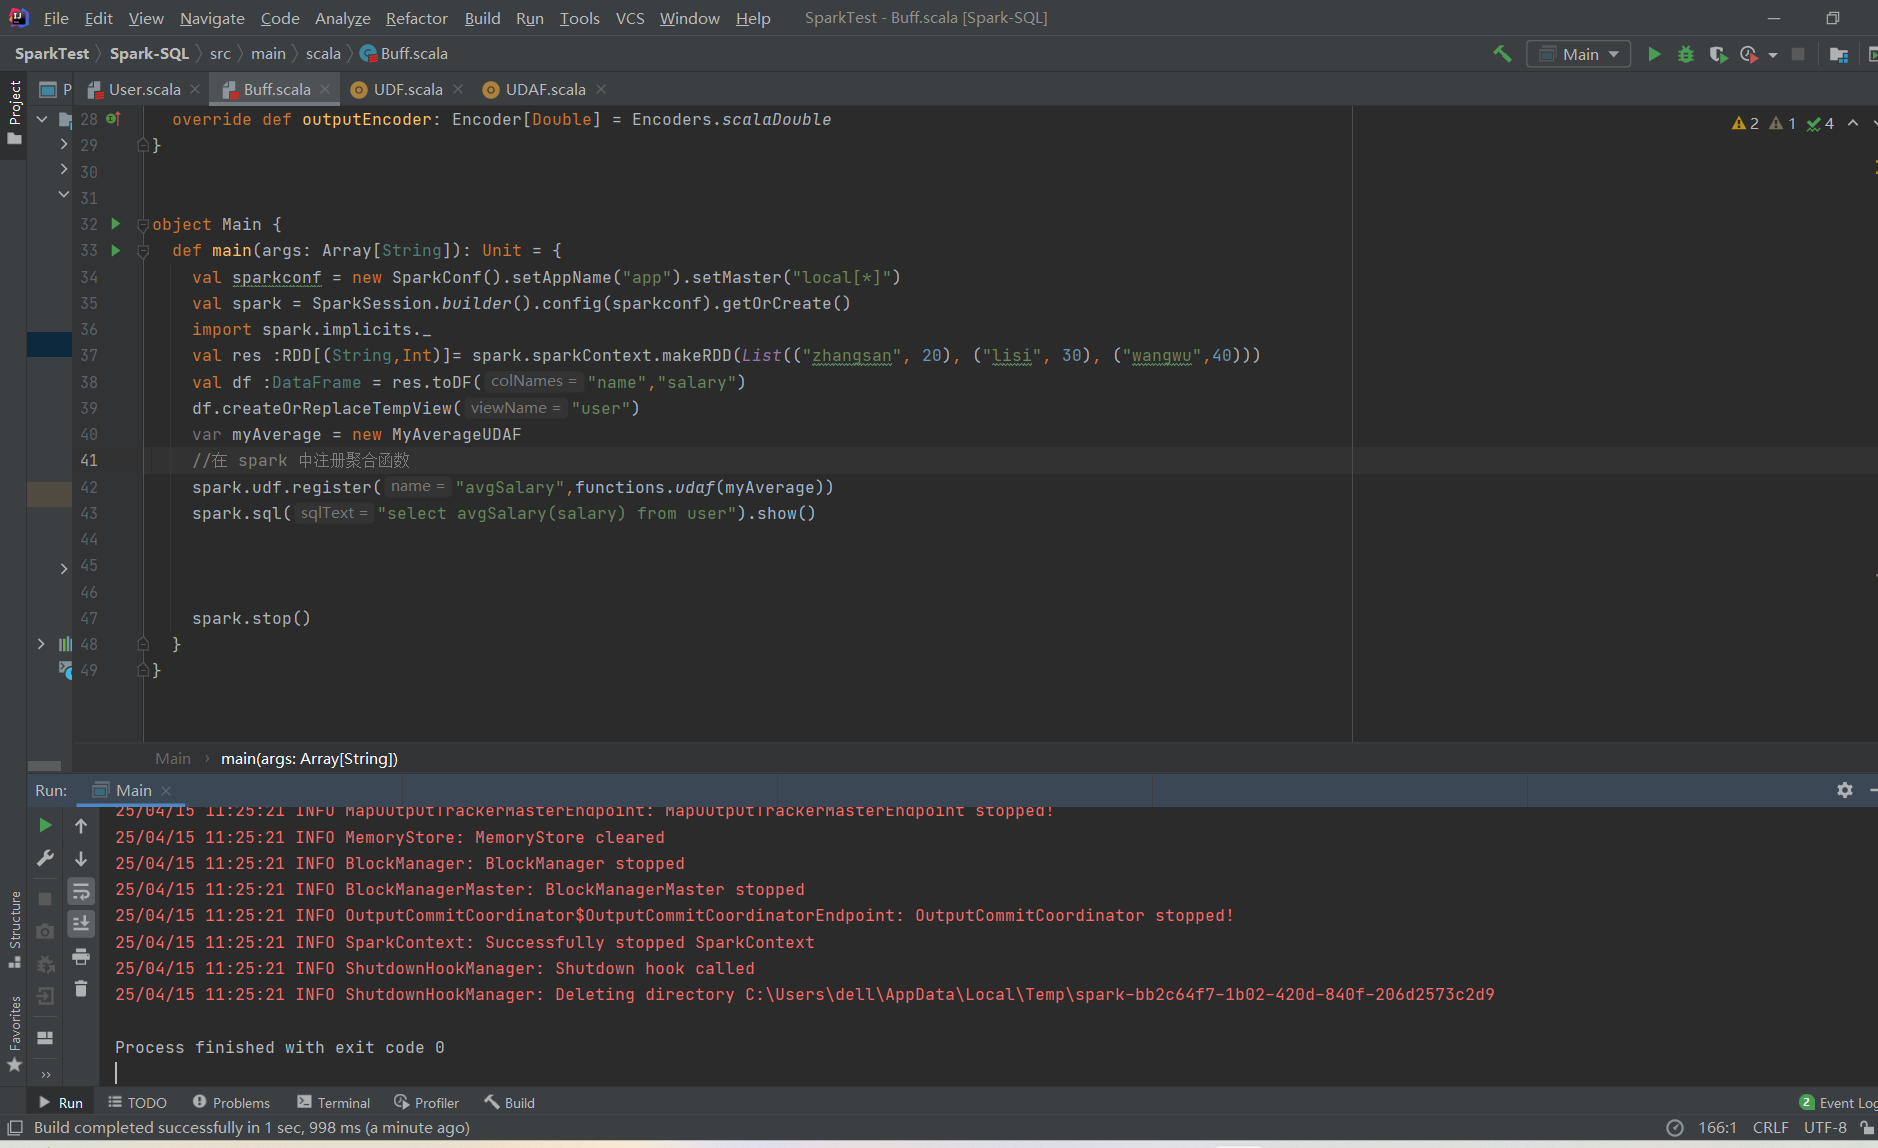This screenshot has height=1148, width=1878.
Task: Run Main with Coverage shield icon
Action: pyautogui.click(x=1718, y=55)
